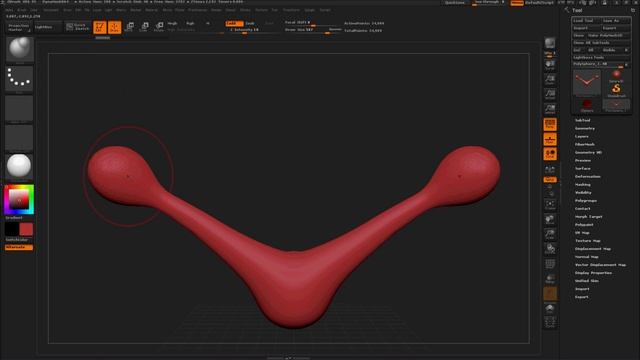Image resolution: width=640 pixels, height=360 pixels.
Task: Adjust the Z Intensity slider
Action: coord(253,30)
